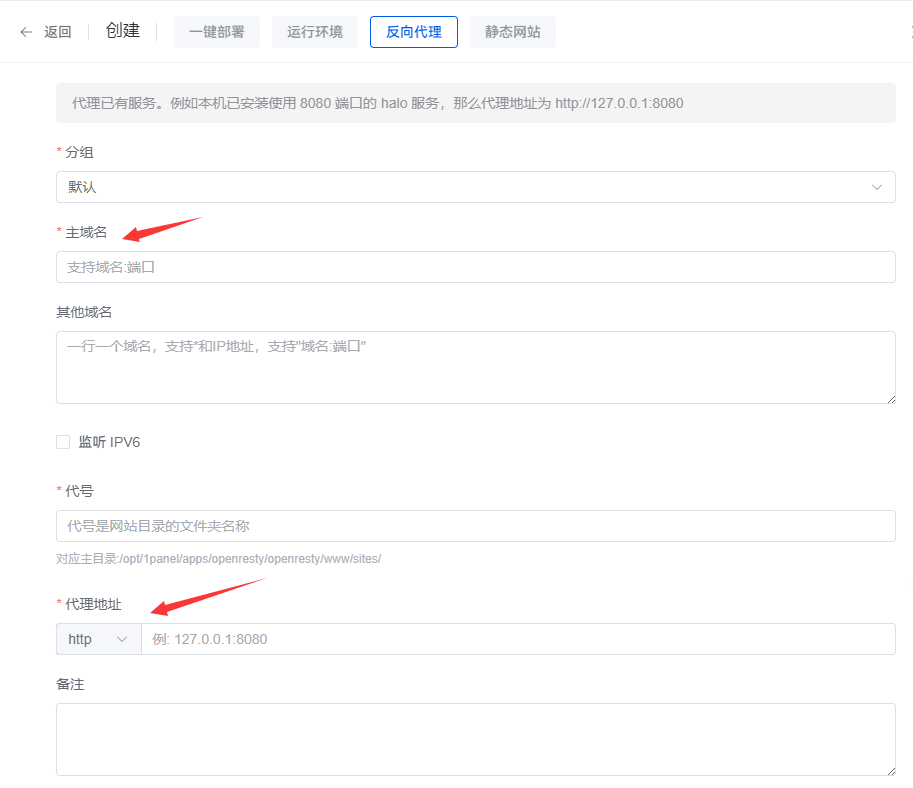Click the chevron beside http
The height and width of the screenshot is (788, 913).
tap(123, 639)
